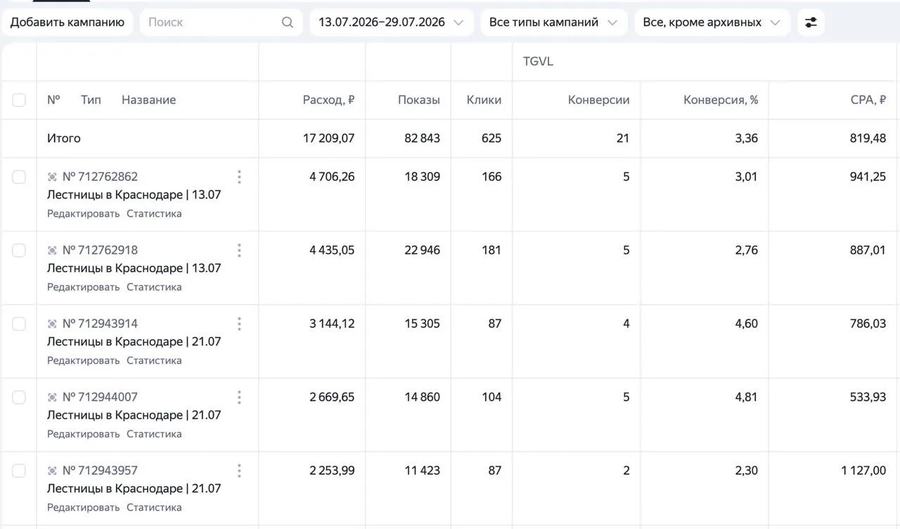The height and width of the screenshot is (529, 900).
Task: Open Статистика link for campaign 712943914
Action: (x=154, y=360)
